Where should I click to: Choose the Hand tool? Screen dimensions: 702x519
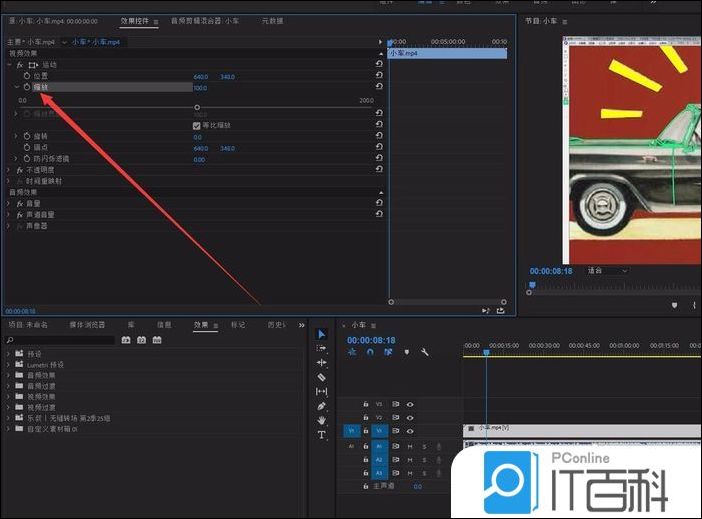point(321,420)
